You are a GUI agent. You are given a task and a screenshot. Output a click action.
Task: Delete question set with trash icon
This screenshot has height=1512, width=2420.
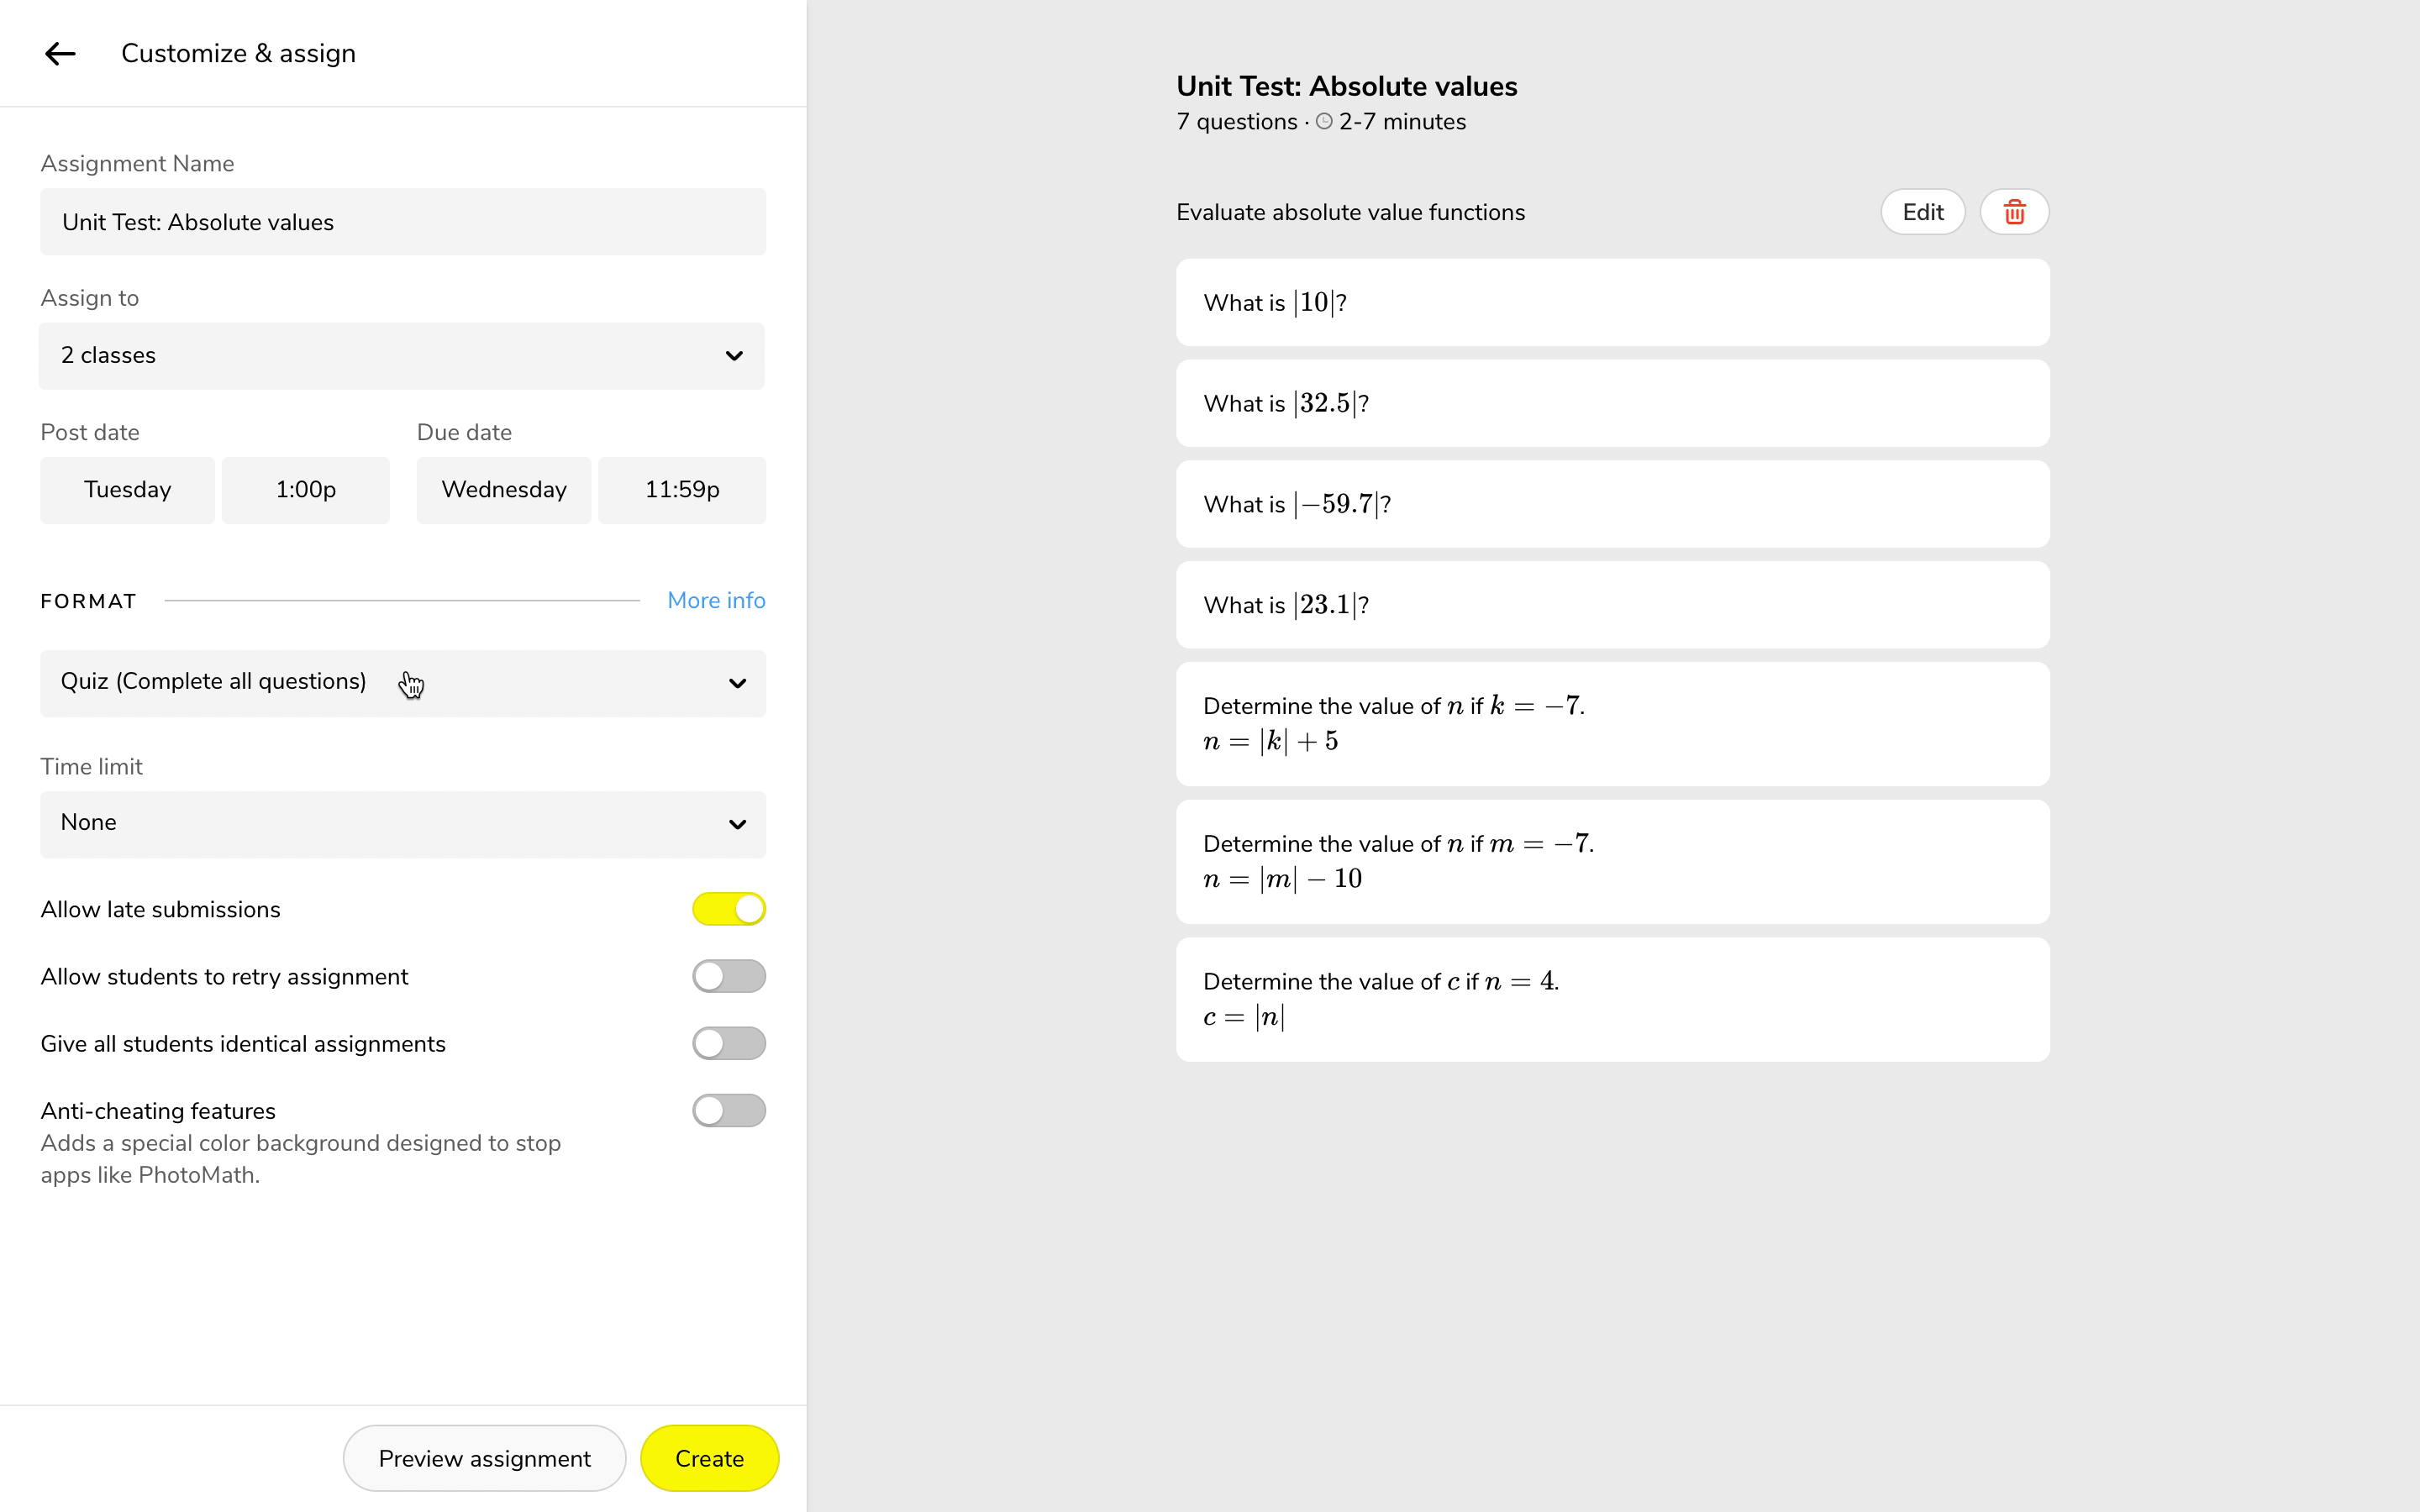coord(2014,212)
